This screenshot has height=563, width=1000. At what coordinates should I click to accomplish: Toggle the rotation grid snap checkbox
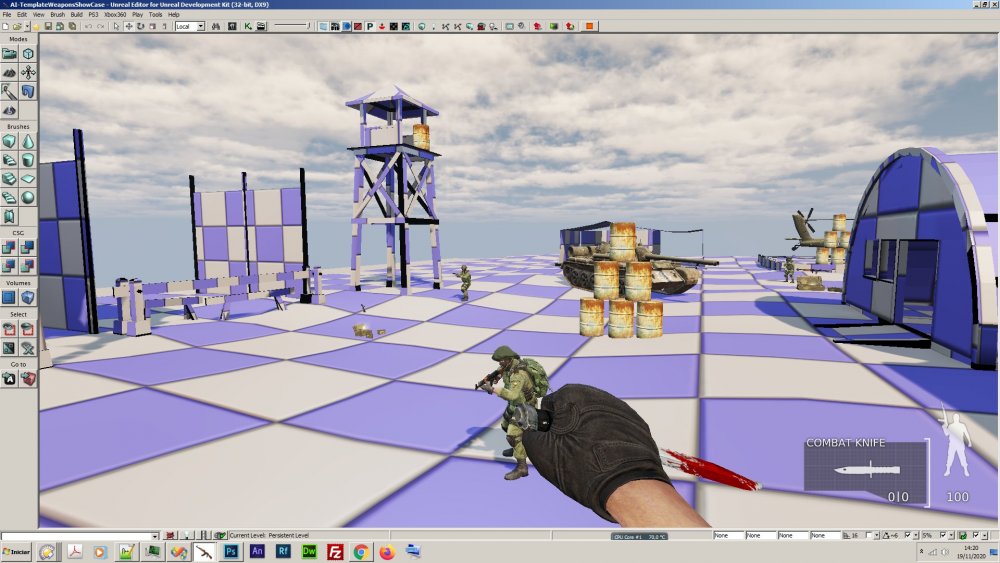(908, 536)
